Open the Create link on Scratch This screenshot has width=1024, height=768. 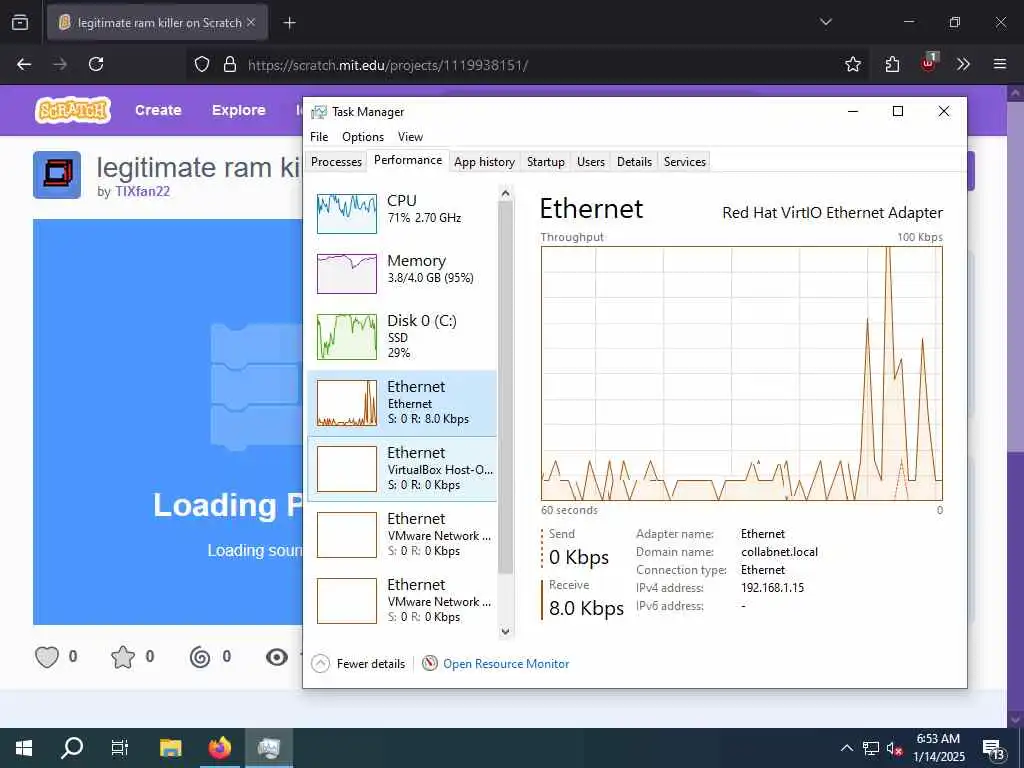(x=158, y=110)
